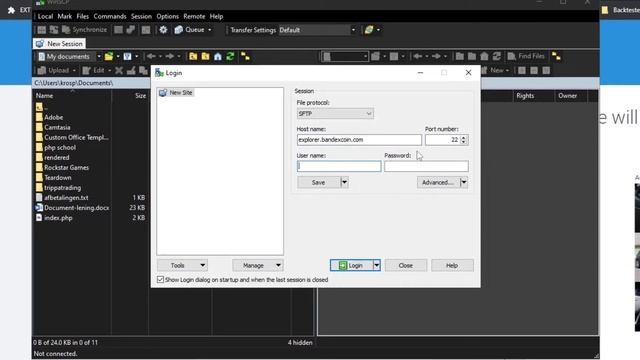
Task: Click the Owner column header in remote panel
Action: click(x=571, y=96)
